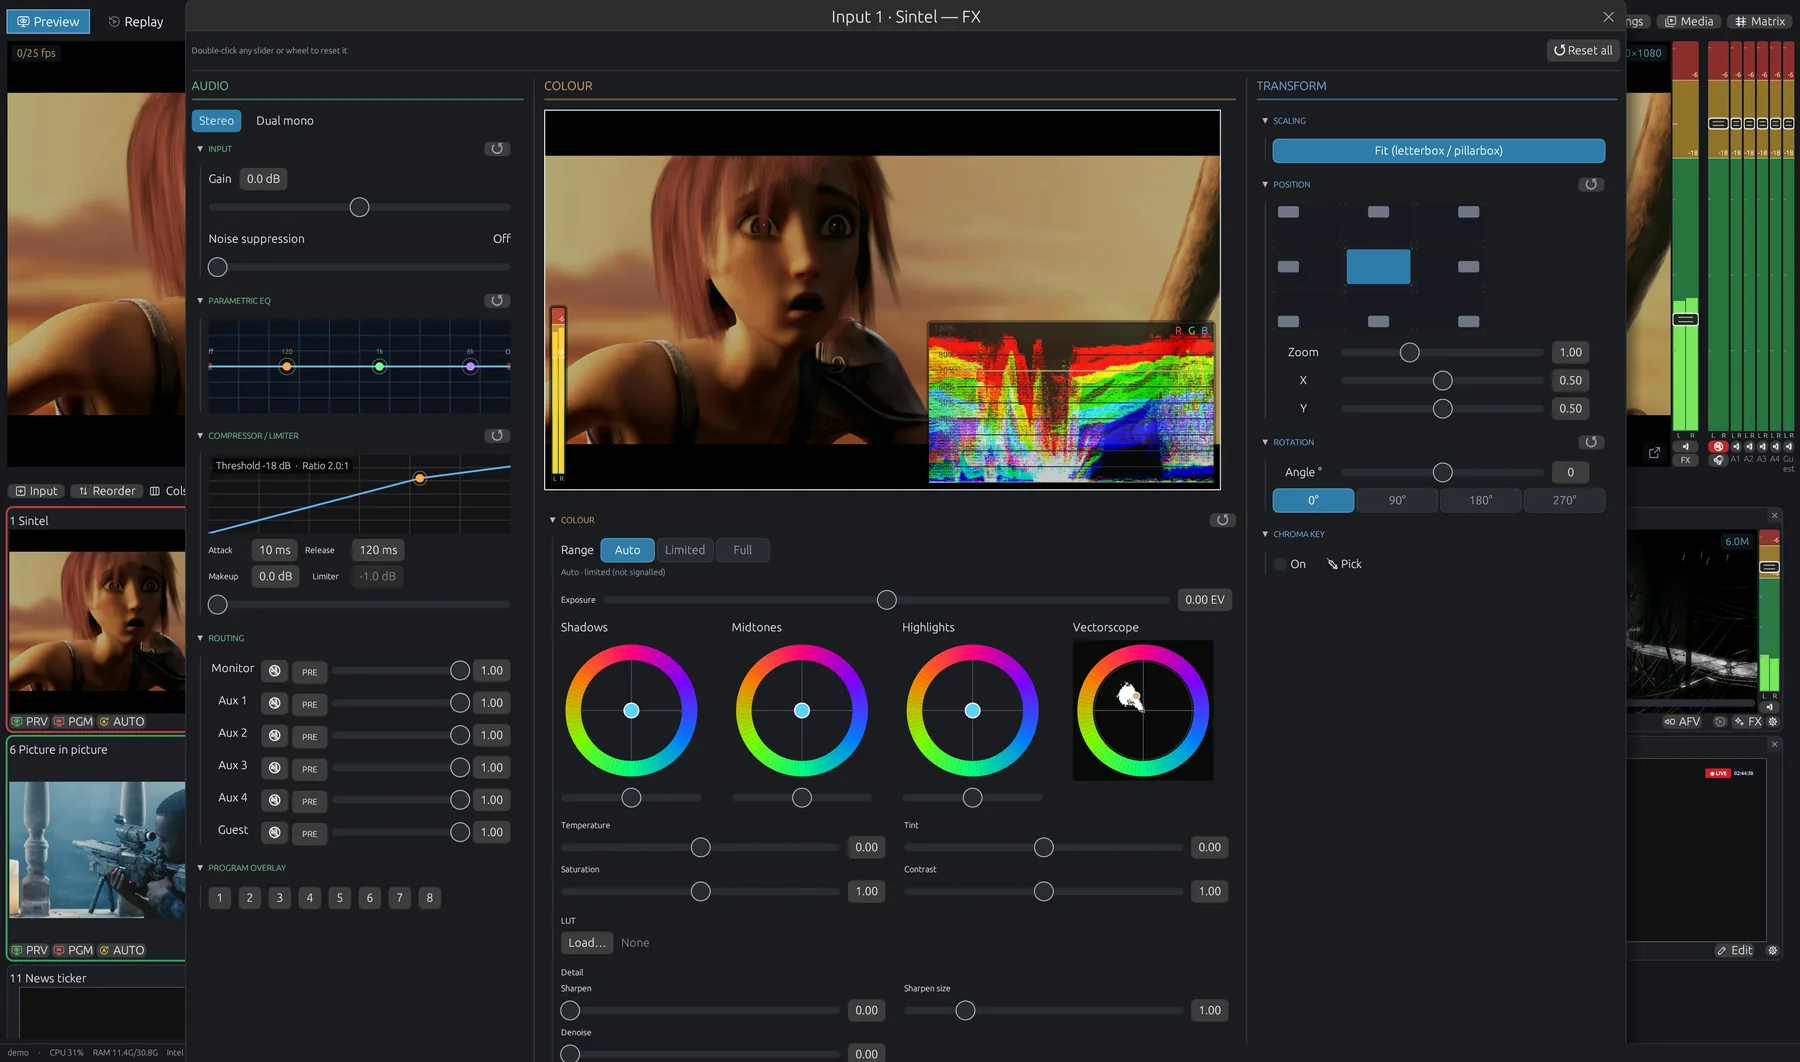This screenshot has width=1800, height=1062.
Task: Click the Shadows colour wheel
Action: coord(631,710)
